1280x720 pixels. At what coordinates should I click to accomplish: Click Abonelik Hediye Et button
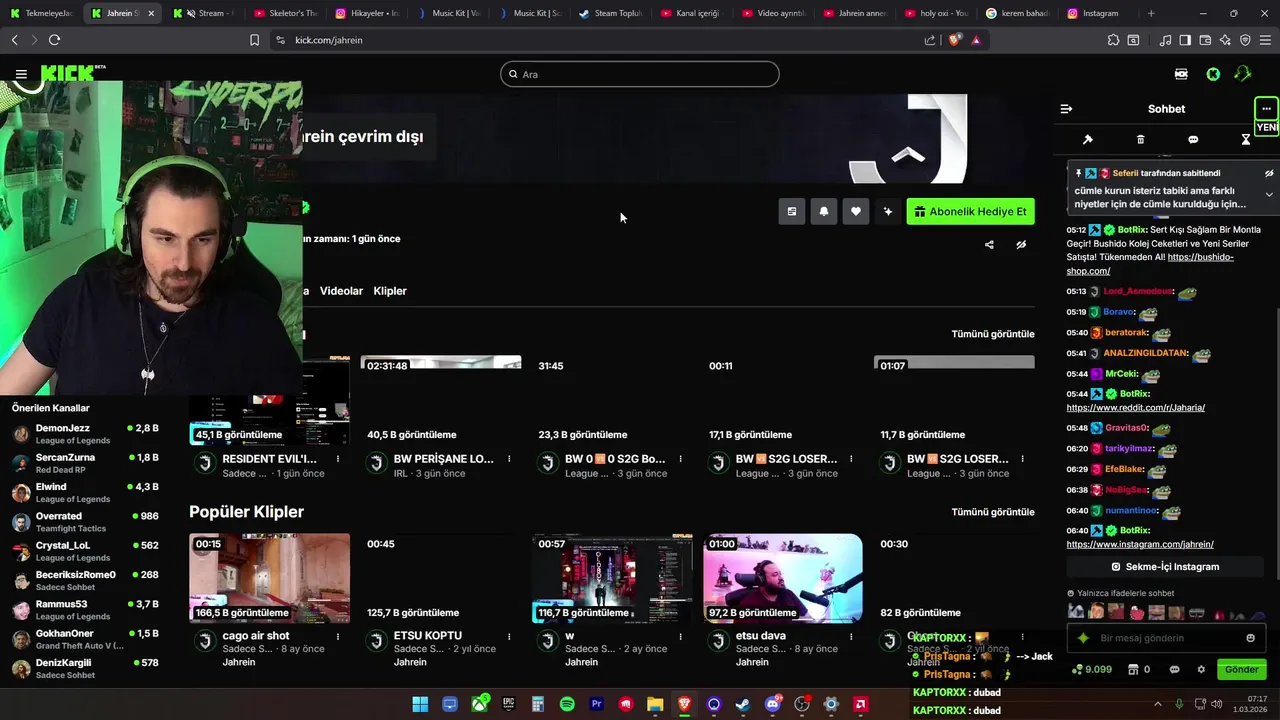(970, 211)
